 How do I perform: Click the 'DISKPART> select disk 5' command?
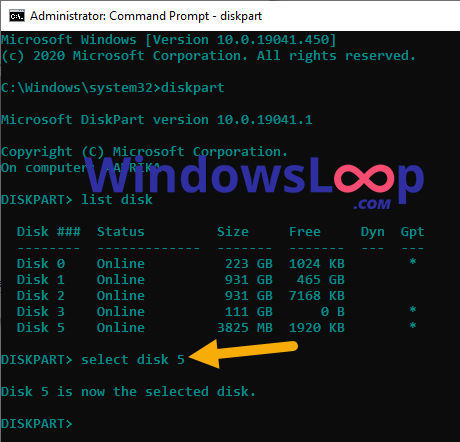click(93, 360)
